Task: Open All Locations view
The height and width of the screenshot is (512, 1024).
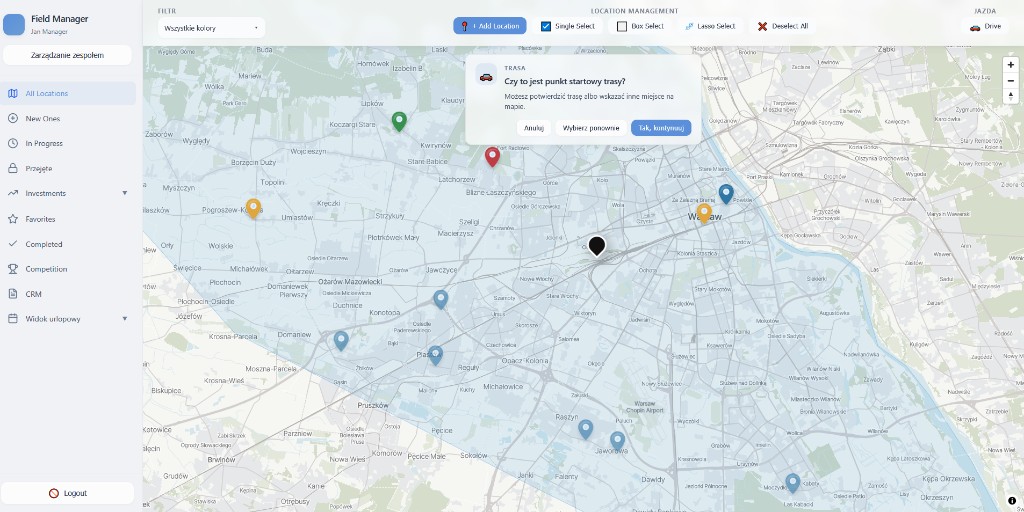Action: tap(68, 93)
